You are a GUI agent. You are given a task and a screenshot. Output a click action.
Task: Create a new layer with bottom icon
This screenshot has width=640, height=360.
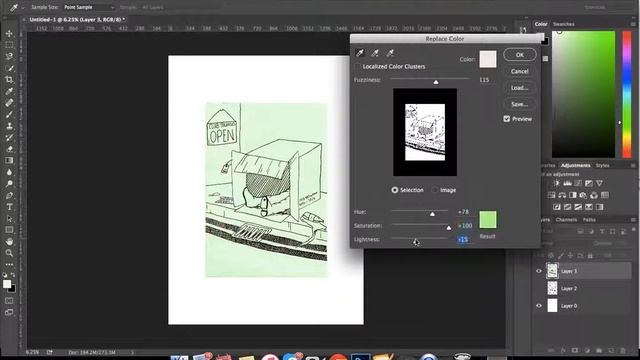611,350
